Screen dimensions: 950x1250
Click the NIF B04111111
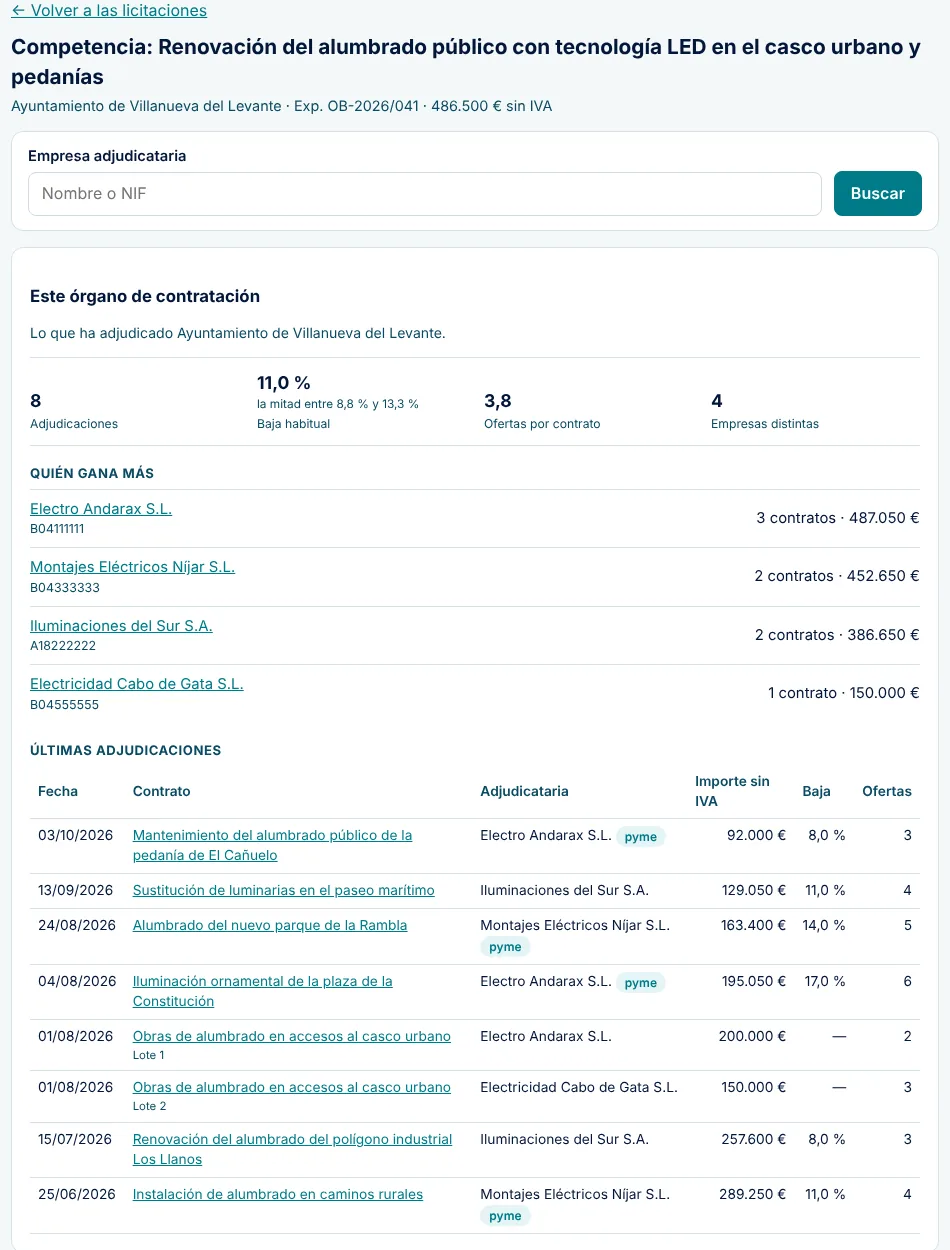tap(57, 529)
